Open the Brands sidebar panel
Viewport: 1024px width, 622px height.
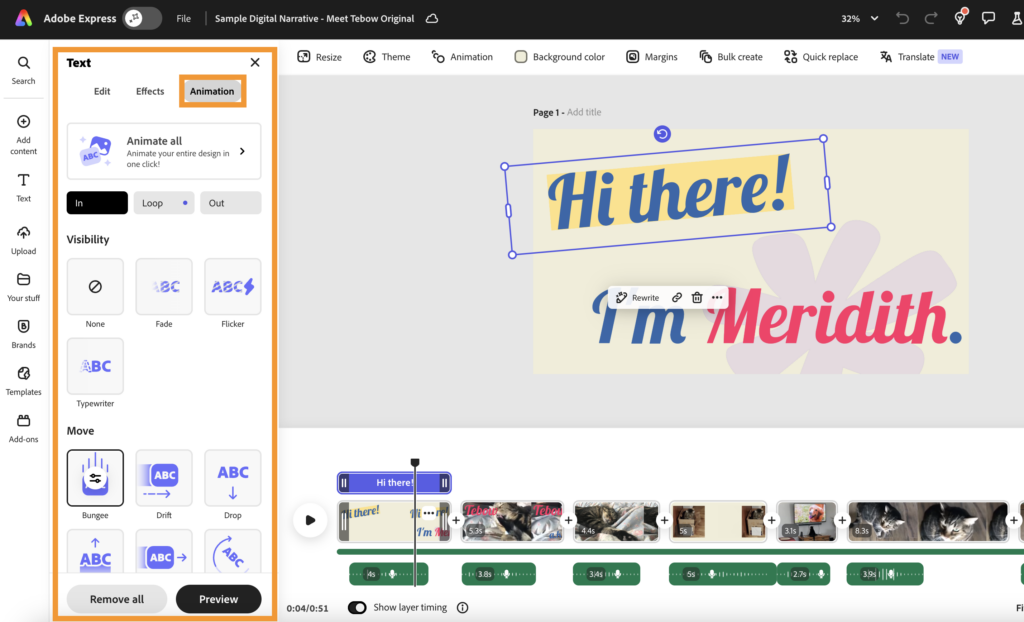tap(24, 333)
